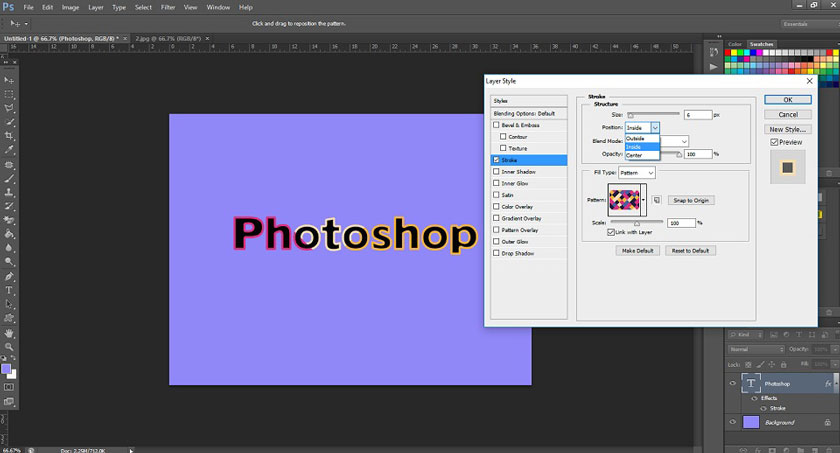Select the Zoom tool
Screen dimensions: 840x453
(9, 347)
